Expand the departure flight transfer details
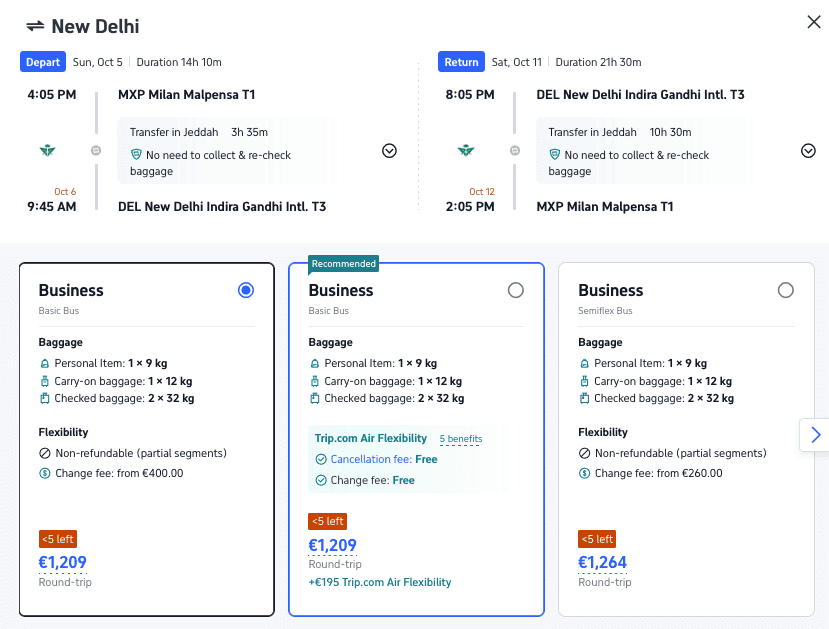Viewport: 829px width, 629px height. point(390,151)
